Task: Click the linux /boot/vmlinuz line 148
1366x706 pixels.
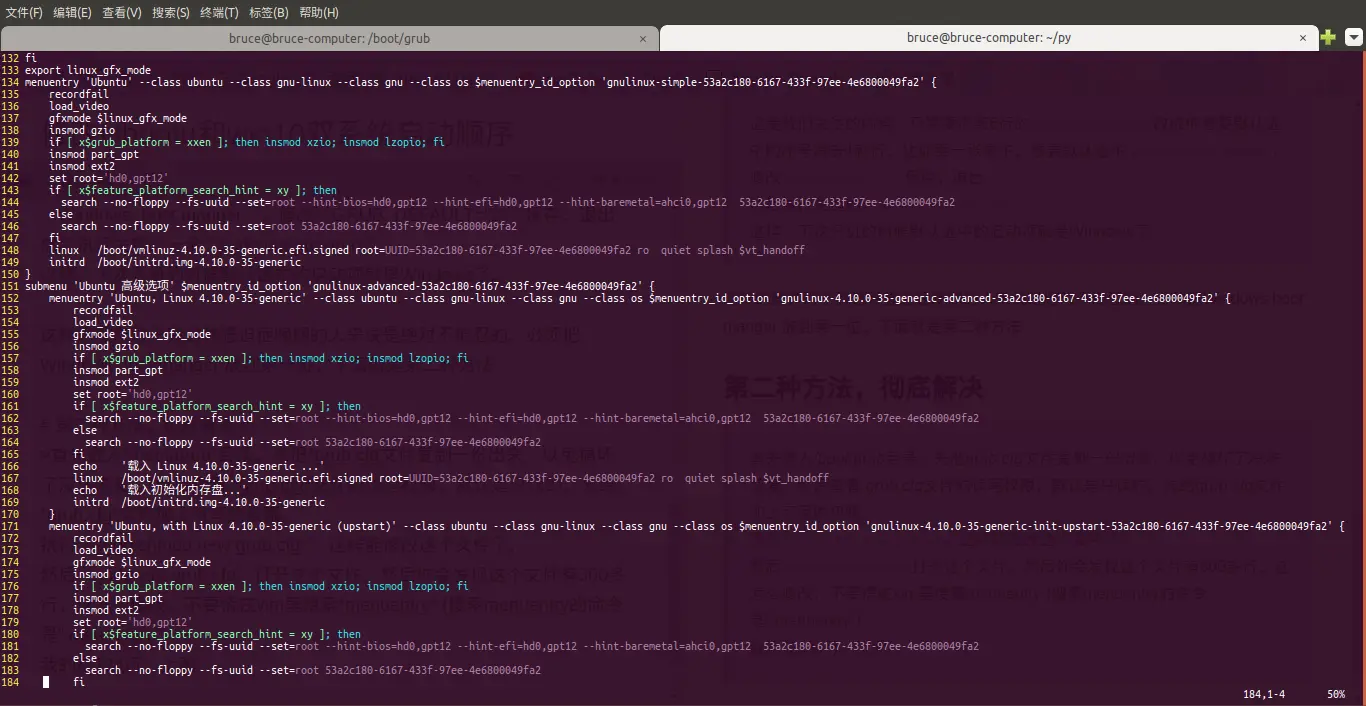Action: [x=427, y=250]
